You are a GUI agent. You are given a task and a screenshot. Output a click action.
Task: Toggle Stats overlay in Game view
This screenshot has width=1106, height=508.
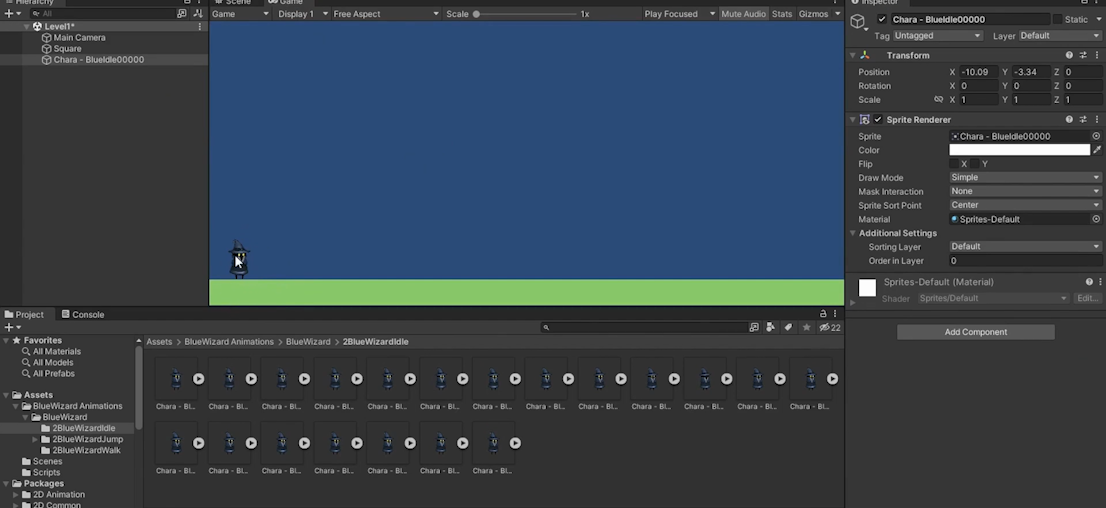click(x=782, y=13)
